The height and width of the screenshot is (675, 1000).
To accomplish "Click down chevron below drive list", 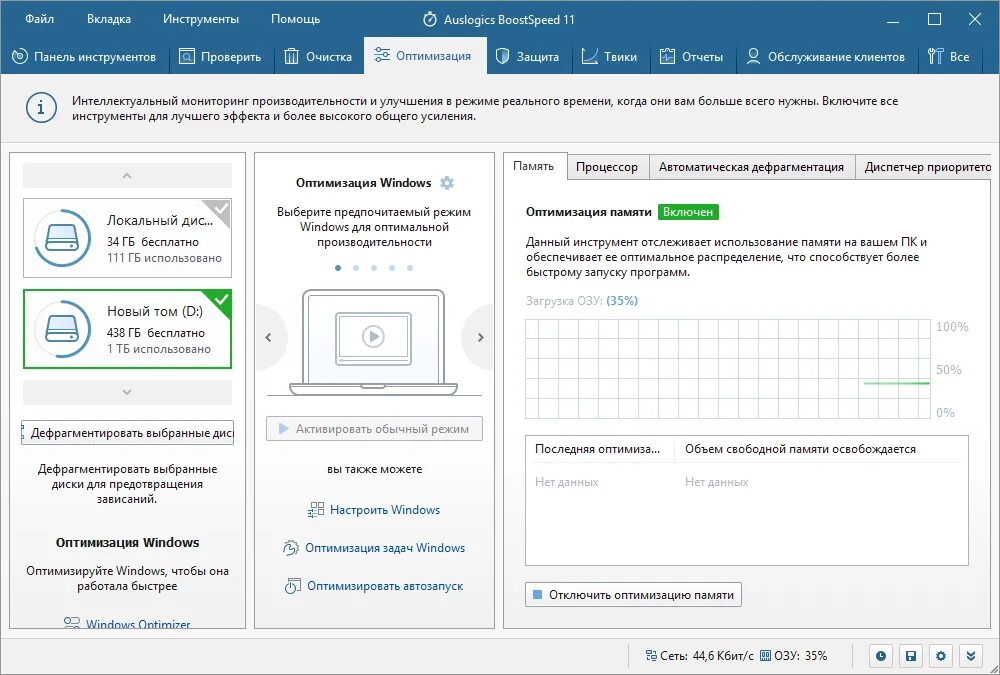I will pyautogui.click(x=128, y=392).
